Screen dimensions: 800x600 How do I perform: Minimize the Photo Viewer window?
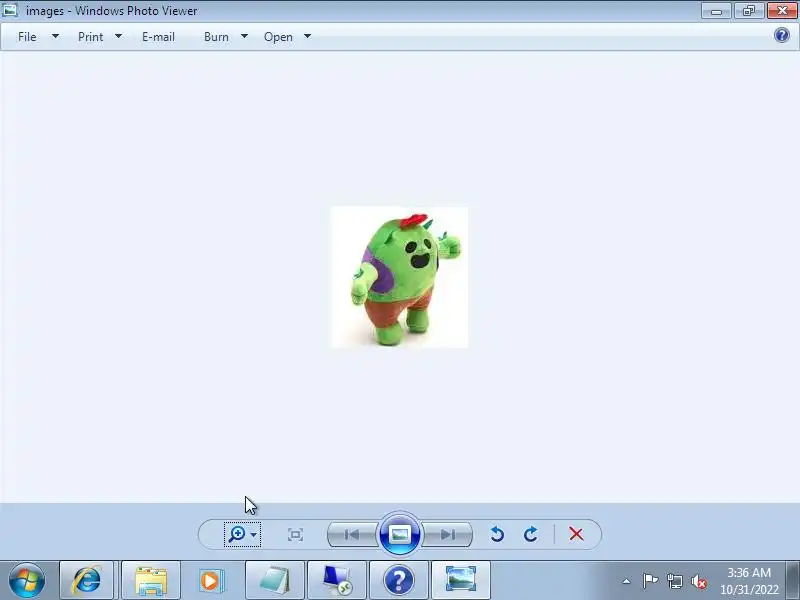(x=716, y=10)
